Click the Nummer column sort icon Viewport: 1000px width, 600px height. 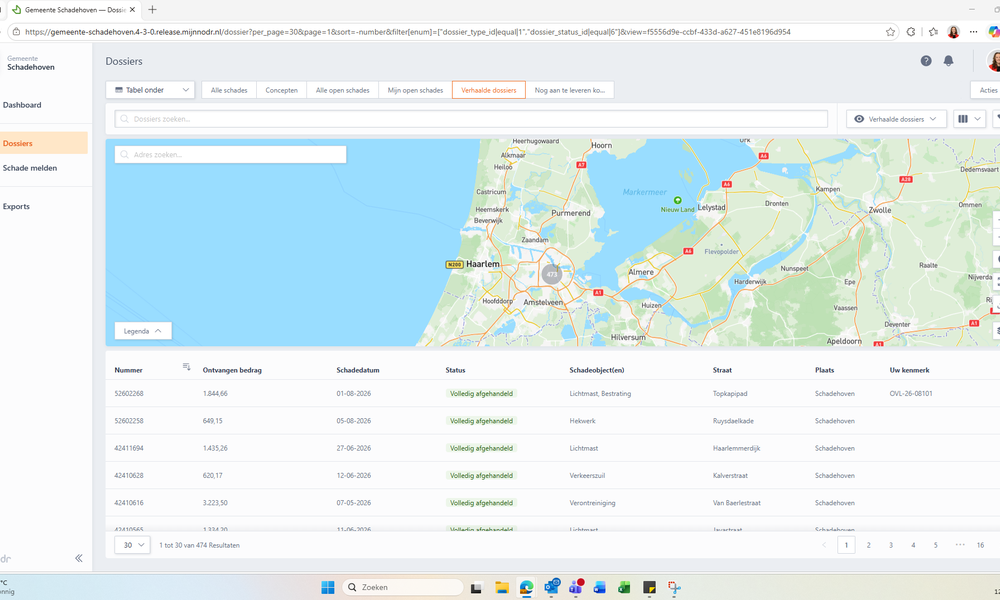pos(186,367)
